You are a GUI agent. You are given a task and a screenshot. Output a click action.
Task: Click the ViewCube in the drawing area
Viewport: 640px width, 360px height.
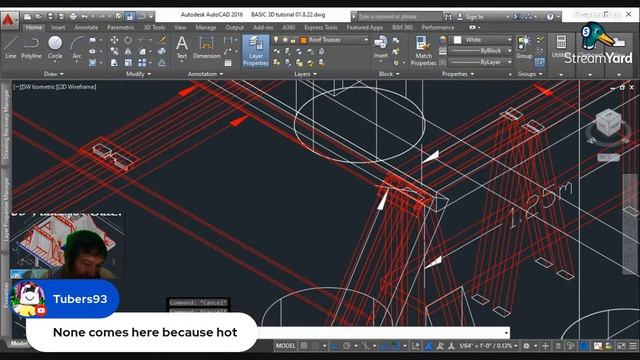coord(608,123)
